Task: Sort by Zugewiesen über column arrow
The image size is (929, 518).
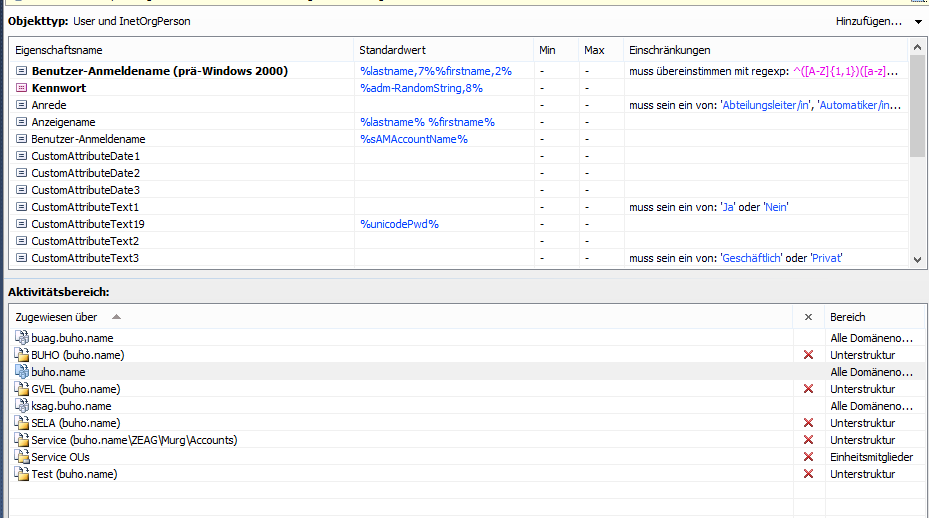Action: point(117,316)
